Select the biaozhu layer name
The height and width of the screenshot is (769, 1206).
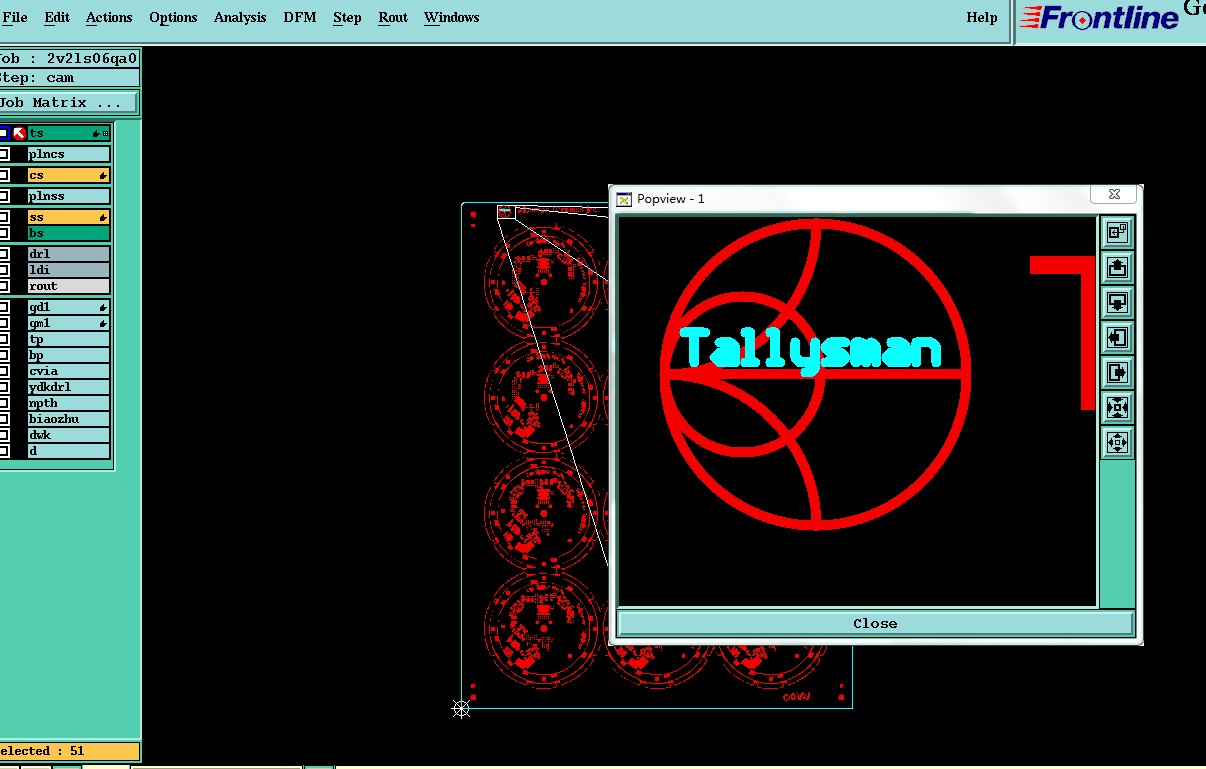click(69, 419)
